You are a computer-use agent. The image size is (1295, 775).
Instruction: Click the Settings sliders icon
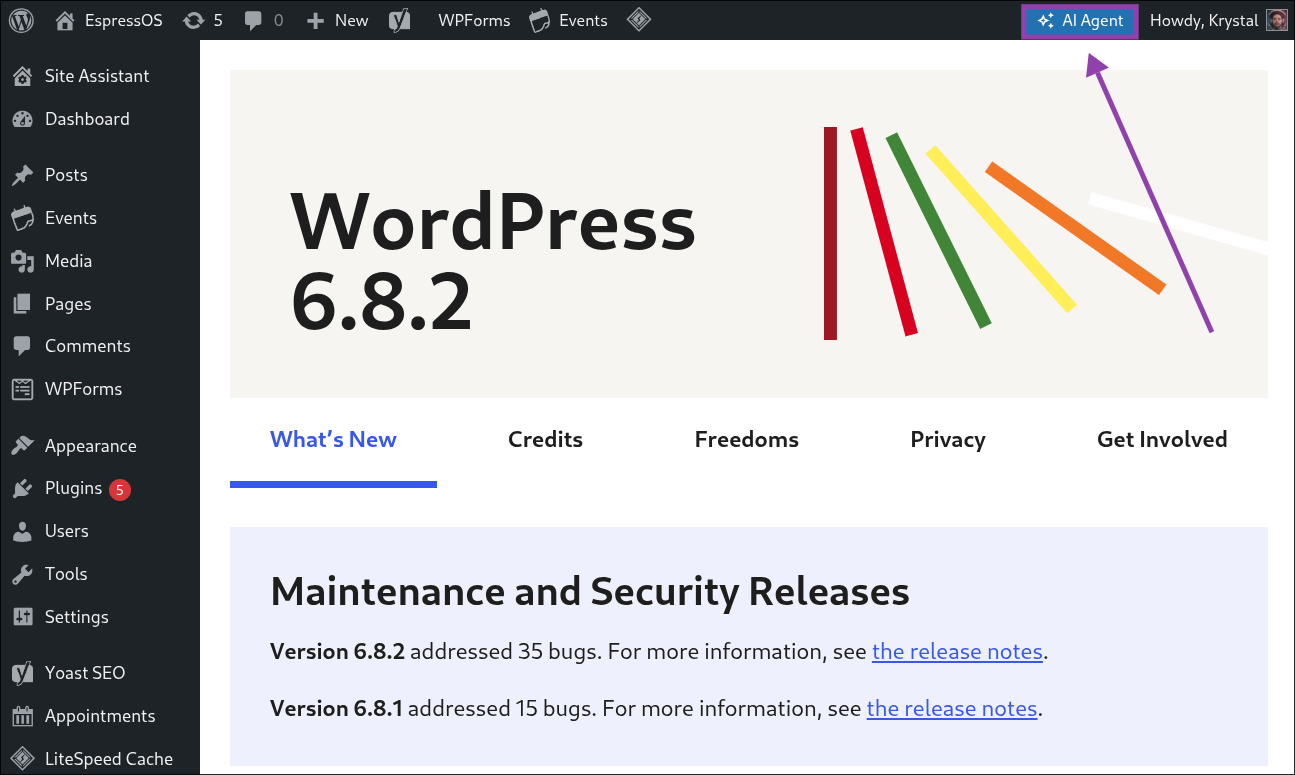pyautogui.click(x=22, y=617)
